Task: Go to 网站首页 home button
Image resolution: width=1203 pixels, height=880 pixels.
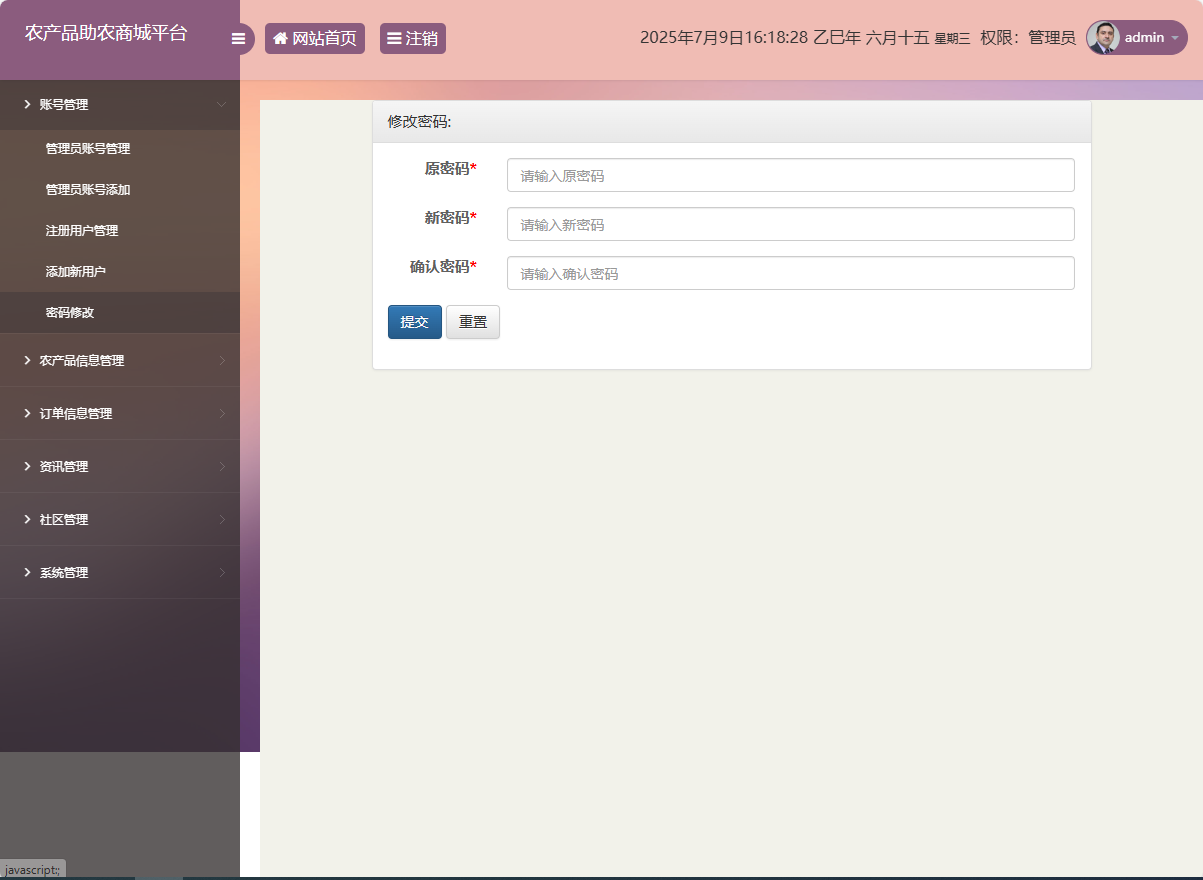Action: click(315, 39)
